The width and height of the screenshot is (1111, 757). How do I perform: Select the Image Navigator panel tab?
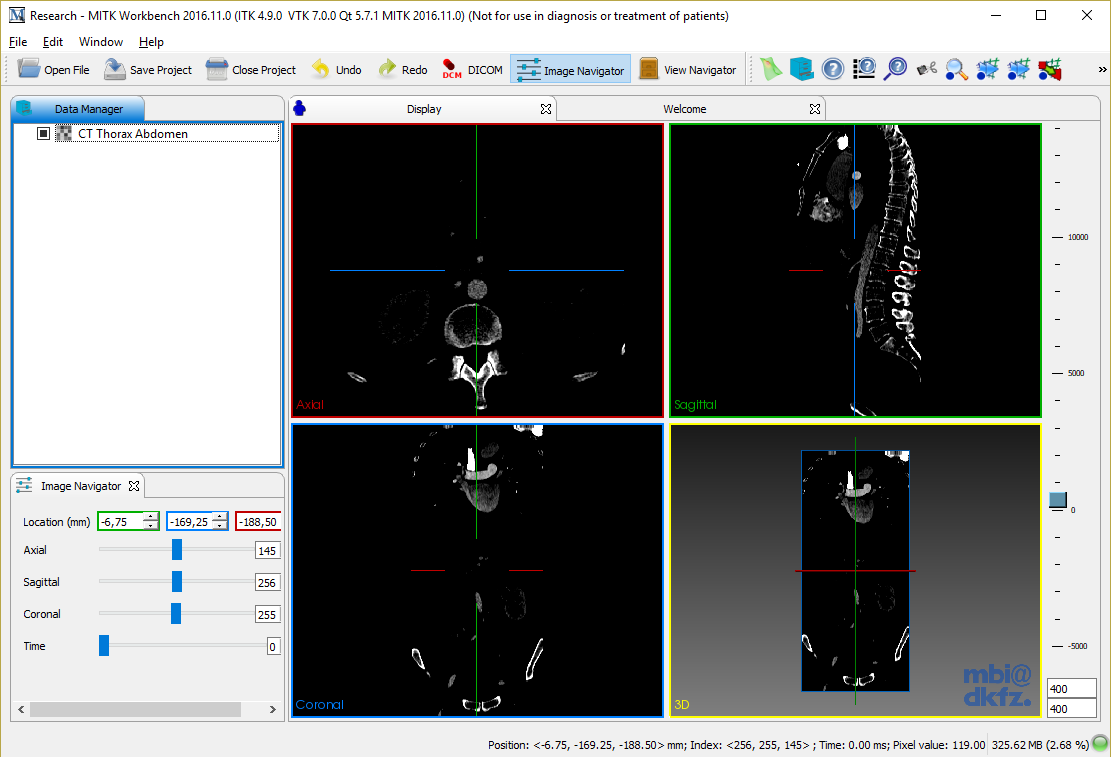pos(77,486)
